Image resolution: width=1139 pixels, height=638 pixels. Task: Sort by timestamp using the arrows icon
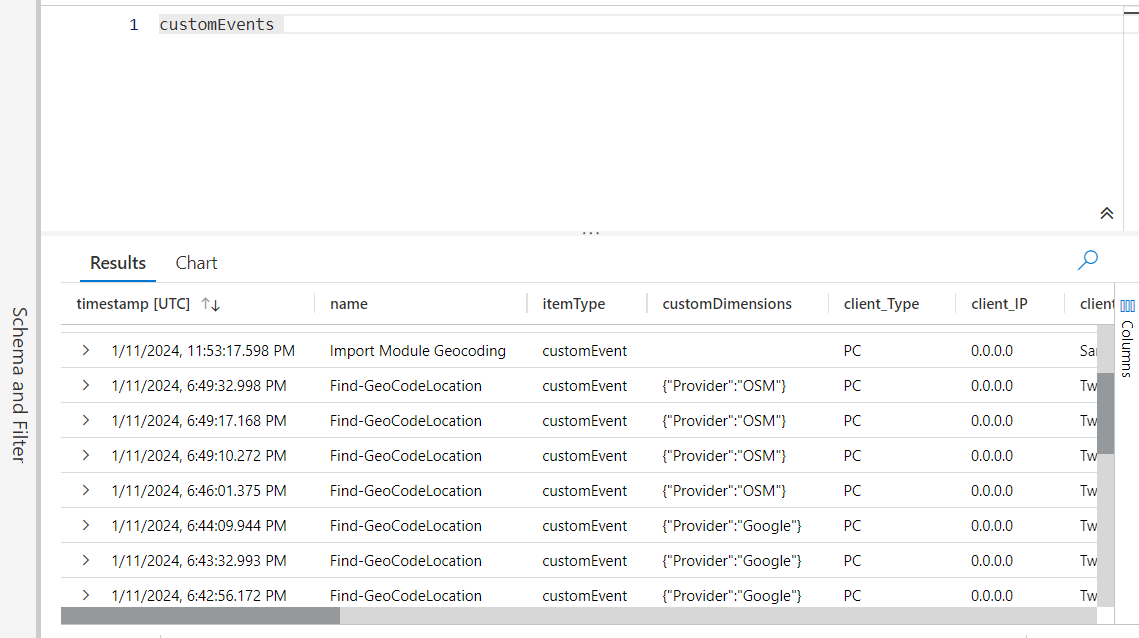point(211,304)
